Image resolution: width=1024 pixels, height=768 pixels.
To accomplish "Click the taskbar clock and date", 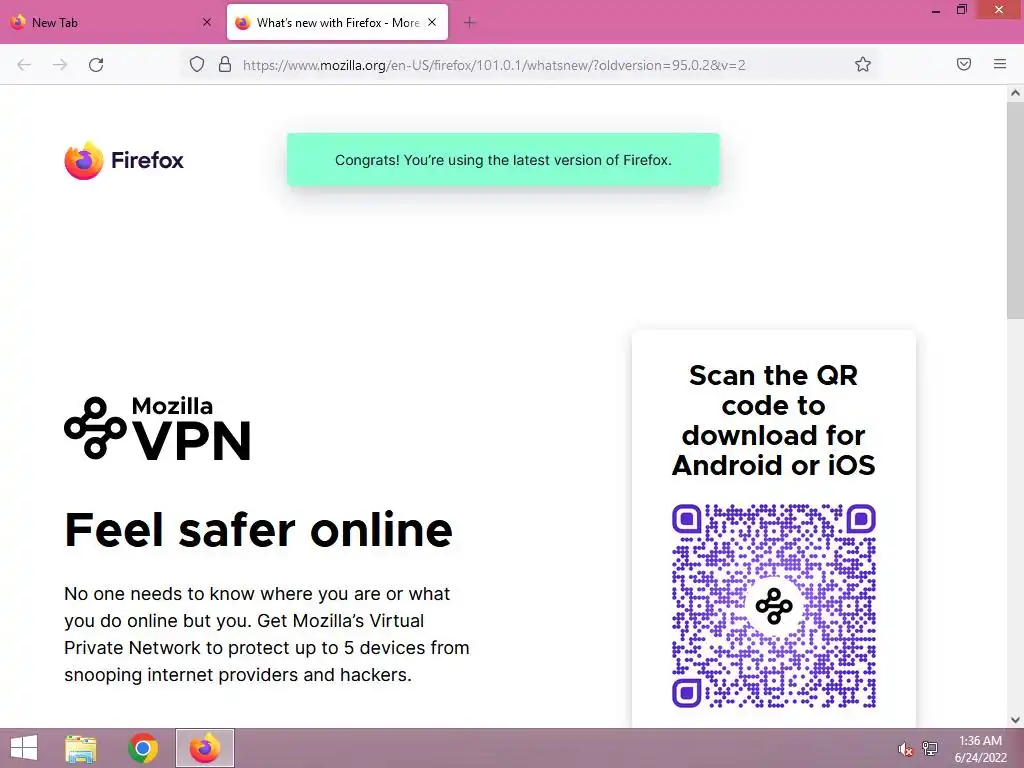I will click(x=980, y=749).
